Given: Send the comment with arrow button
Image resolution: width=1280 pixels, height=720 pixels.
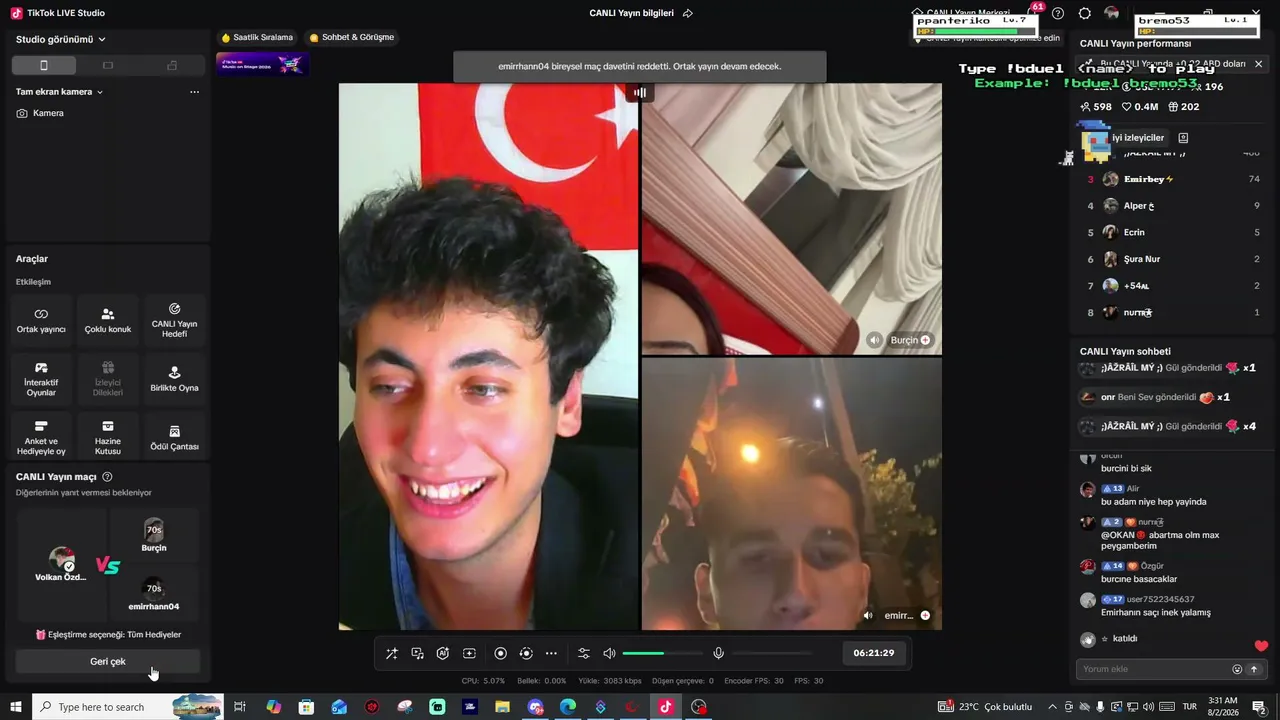Looking at the screenshot, I should click(x=1254, y=669).
